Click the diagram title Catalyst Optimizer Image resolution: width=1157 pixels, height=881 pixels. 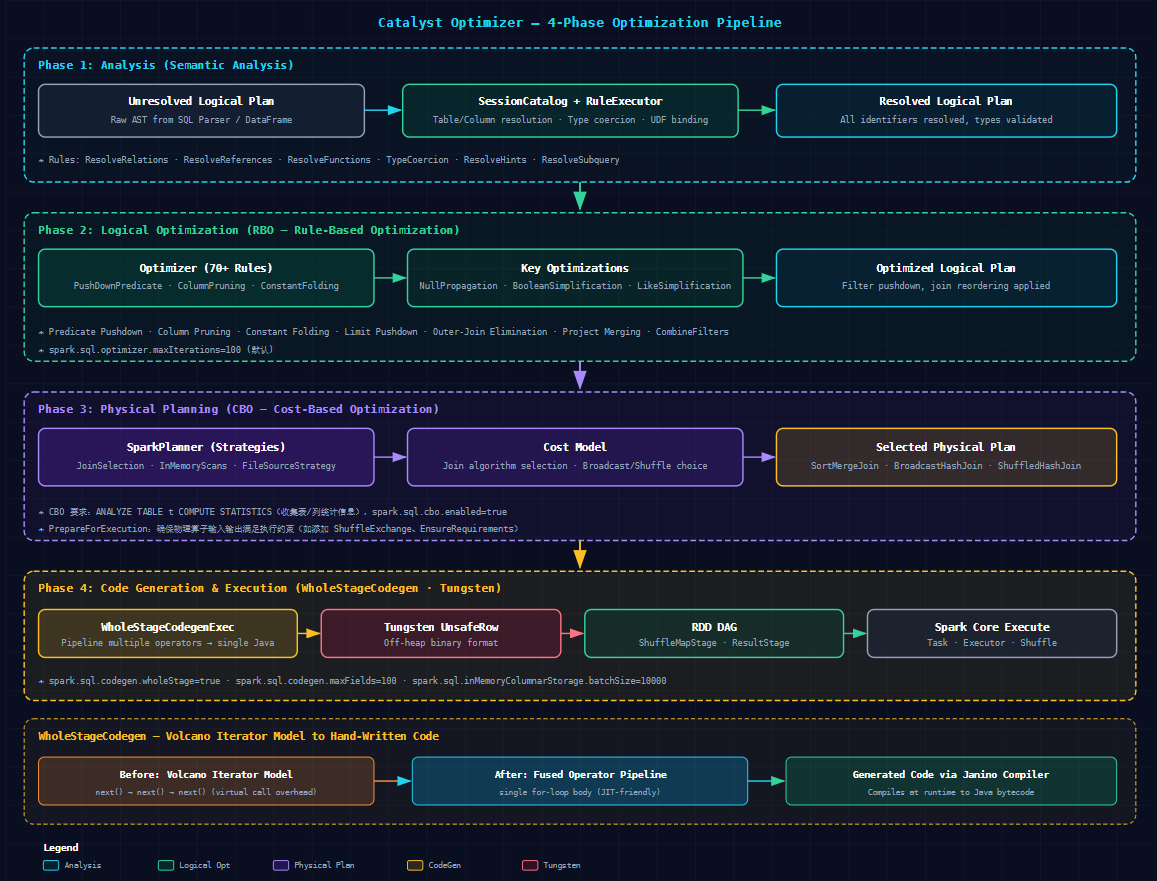pos(579,22)
